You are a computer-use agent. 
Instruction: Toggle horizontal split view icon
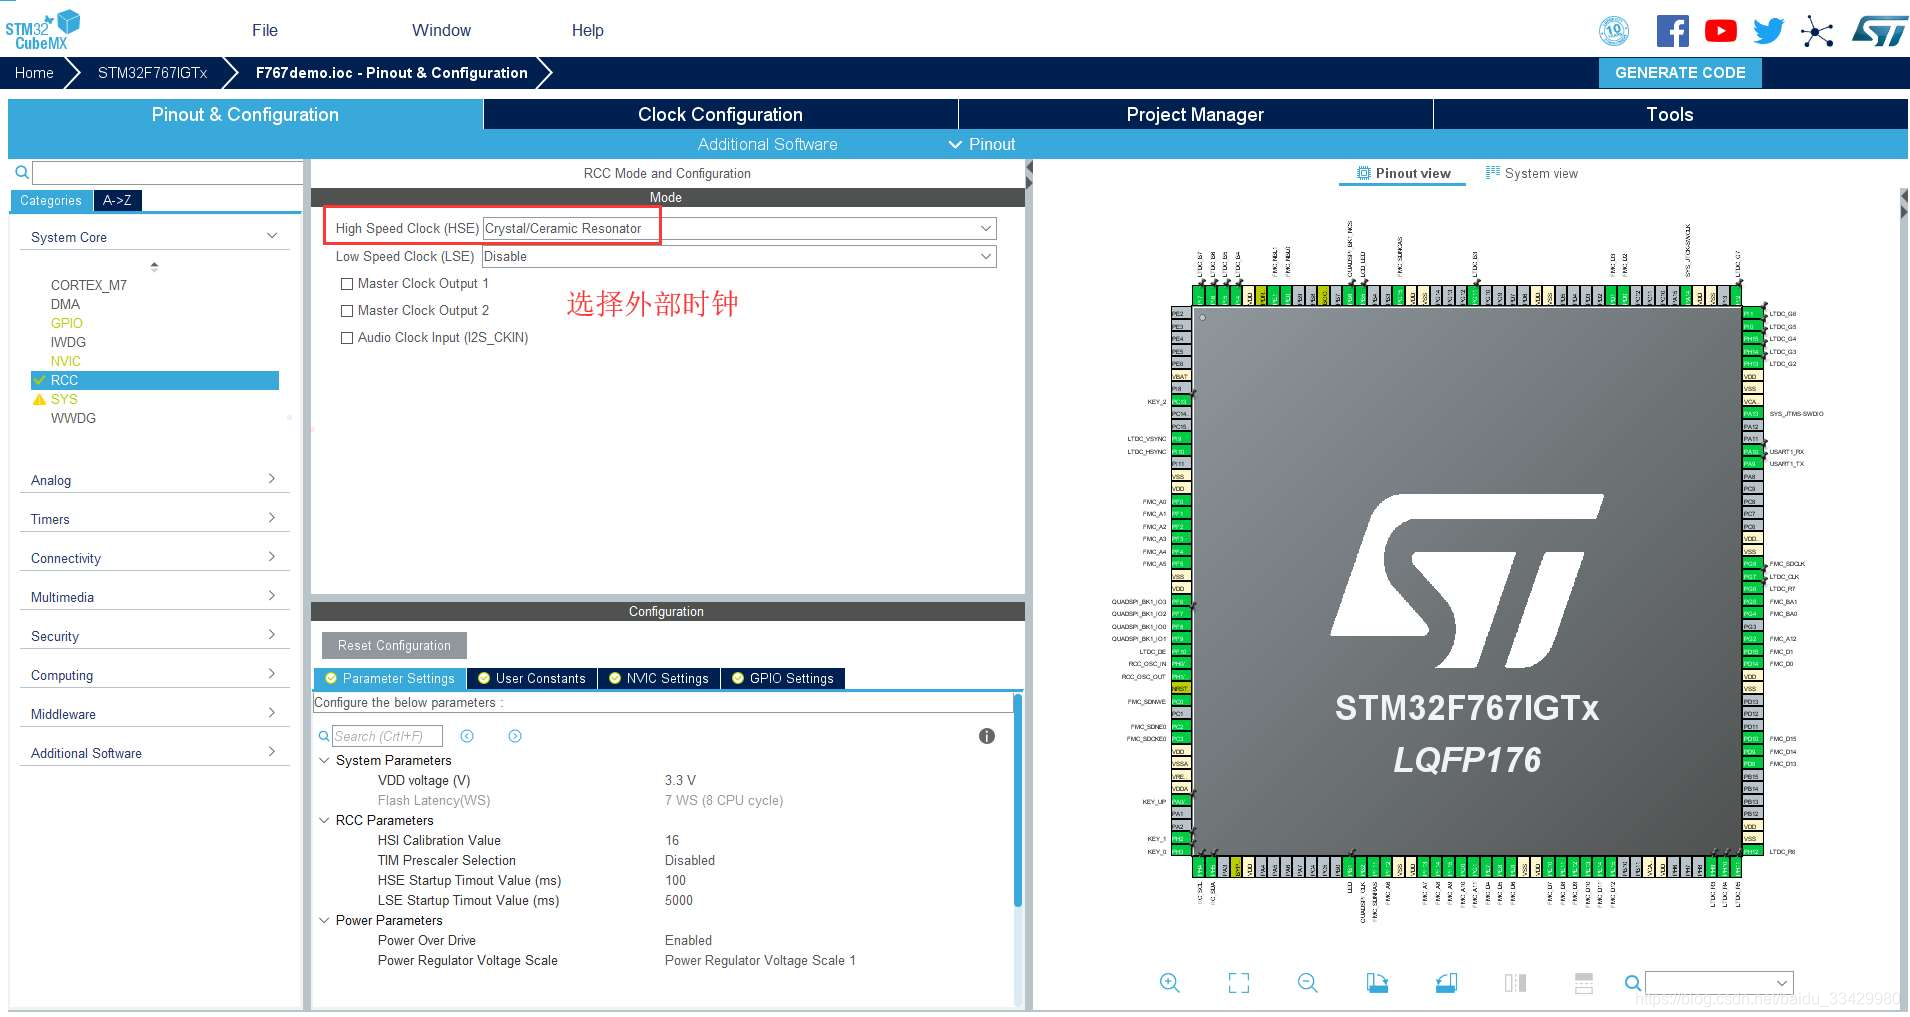pyautogui.click(x=1584, y=983)
